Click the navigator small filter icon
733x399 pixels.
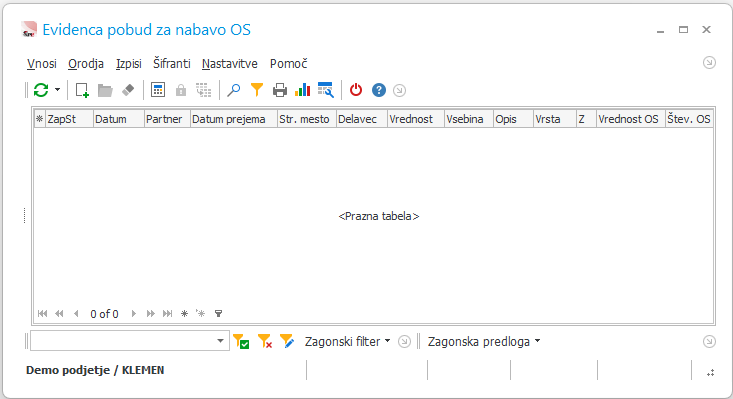pos(218,314)
